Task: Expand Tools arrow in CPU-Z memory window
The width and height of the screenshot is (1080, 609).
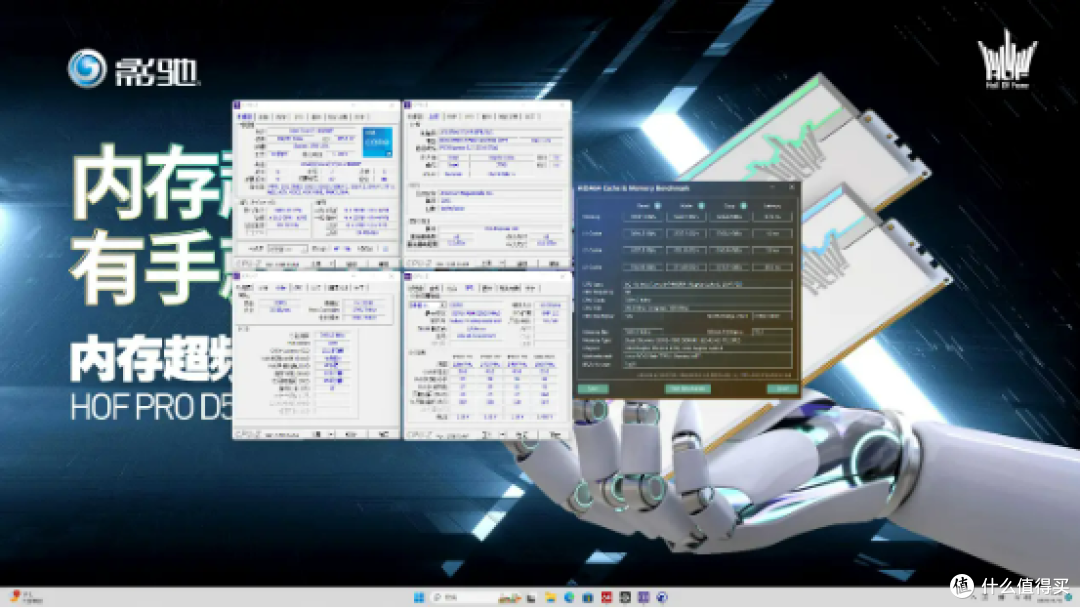Action: 331,435
